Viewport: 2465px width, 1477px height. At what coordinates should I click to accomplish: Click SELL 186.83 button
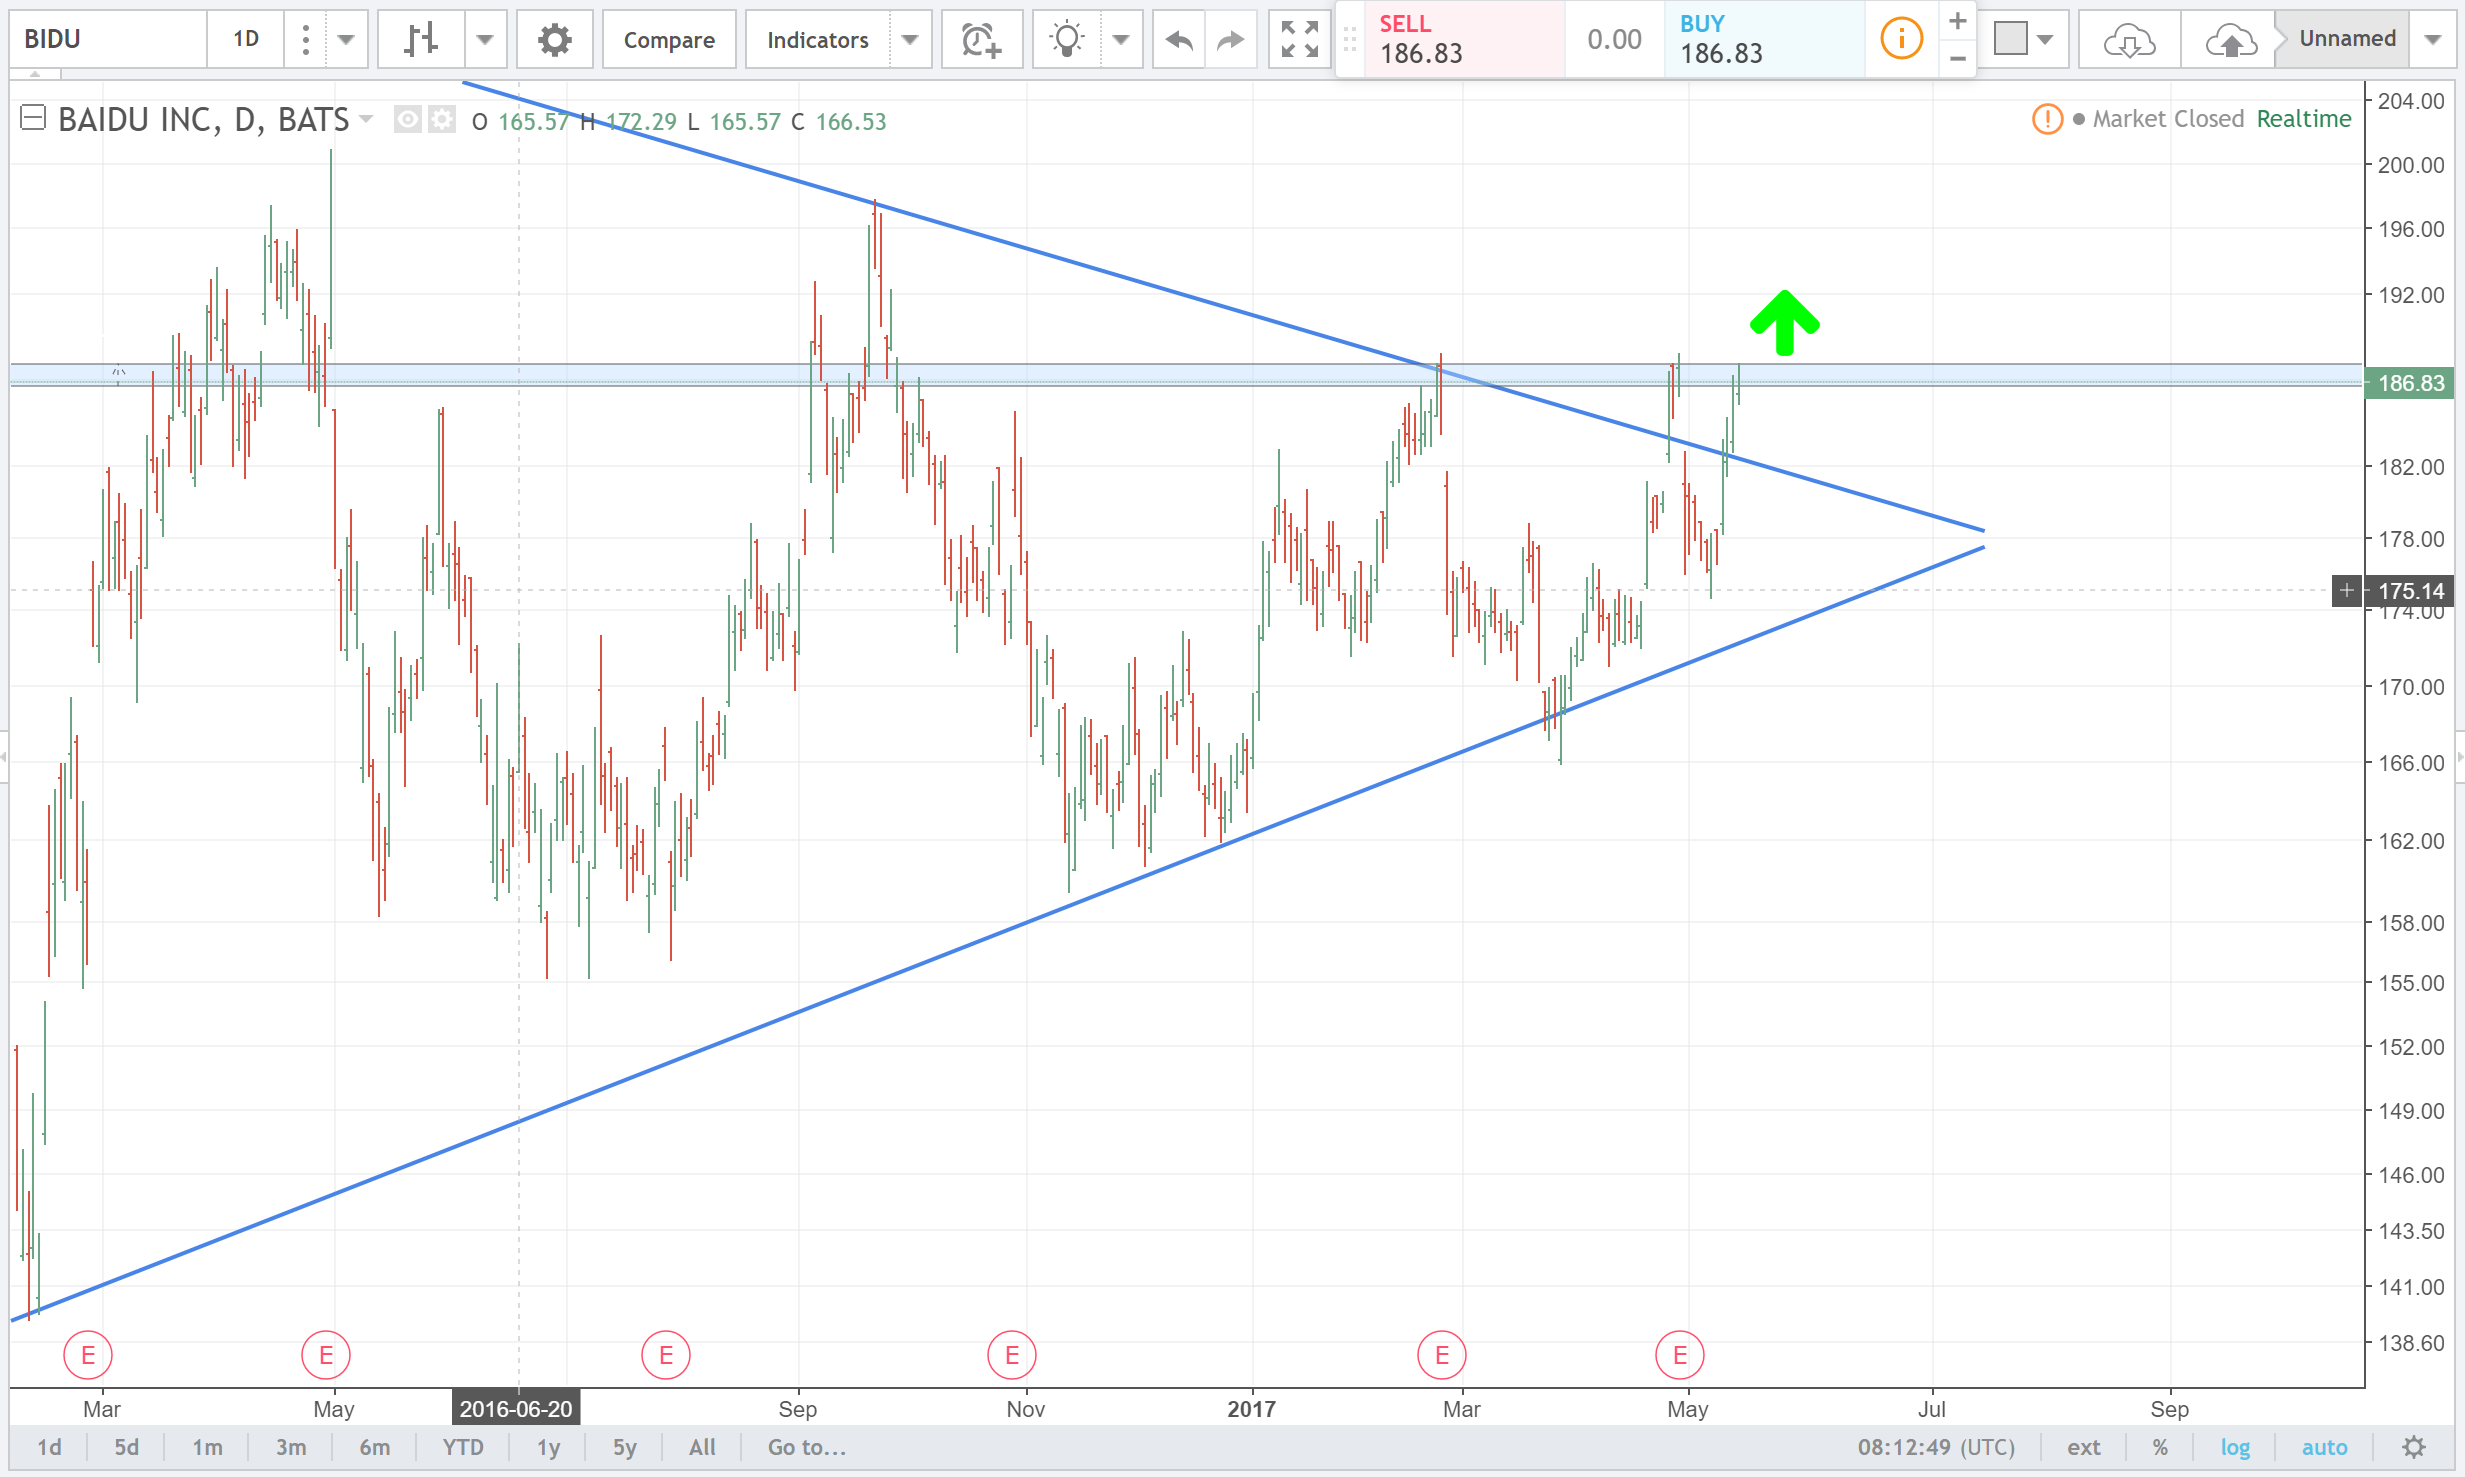tap(1465, 40)
